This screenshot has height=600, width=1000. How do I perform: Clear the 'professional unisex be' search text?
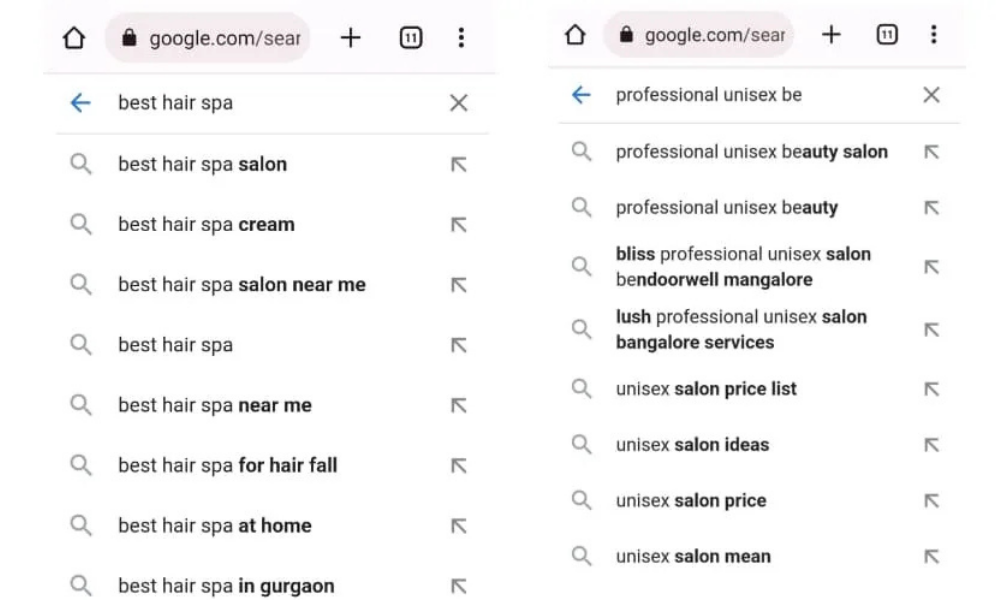pyautogui.click(x=931, y=95)
